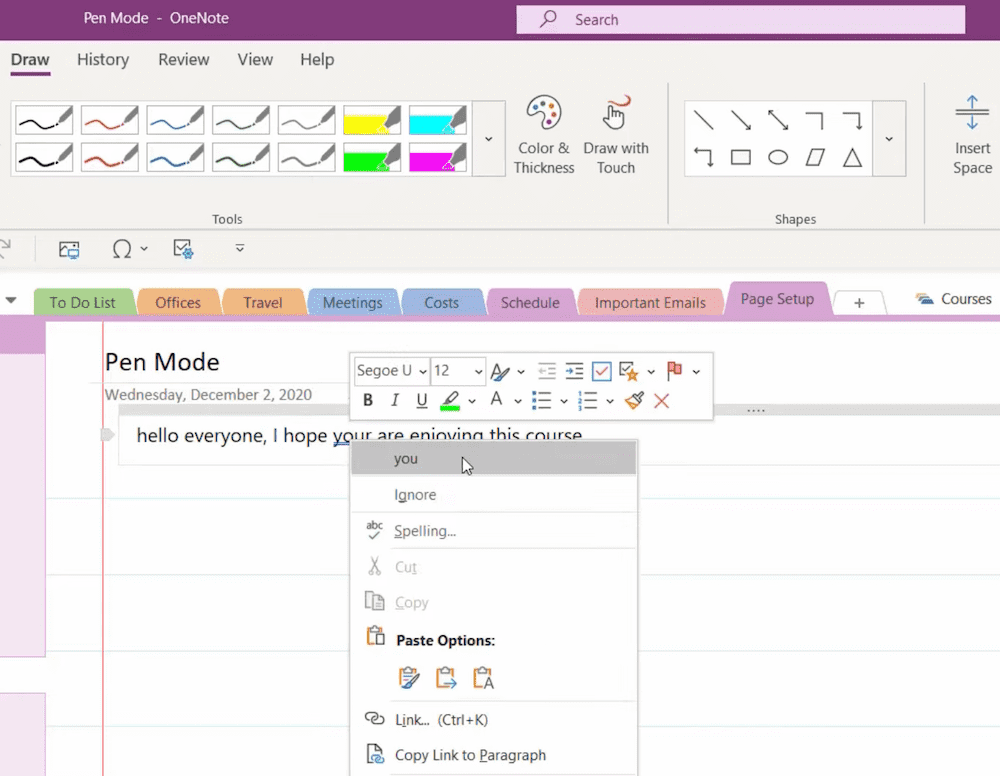1000x776 pixels.
Task: Select the double-headed arrow shape
Action: click(x=778, y=120)
